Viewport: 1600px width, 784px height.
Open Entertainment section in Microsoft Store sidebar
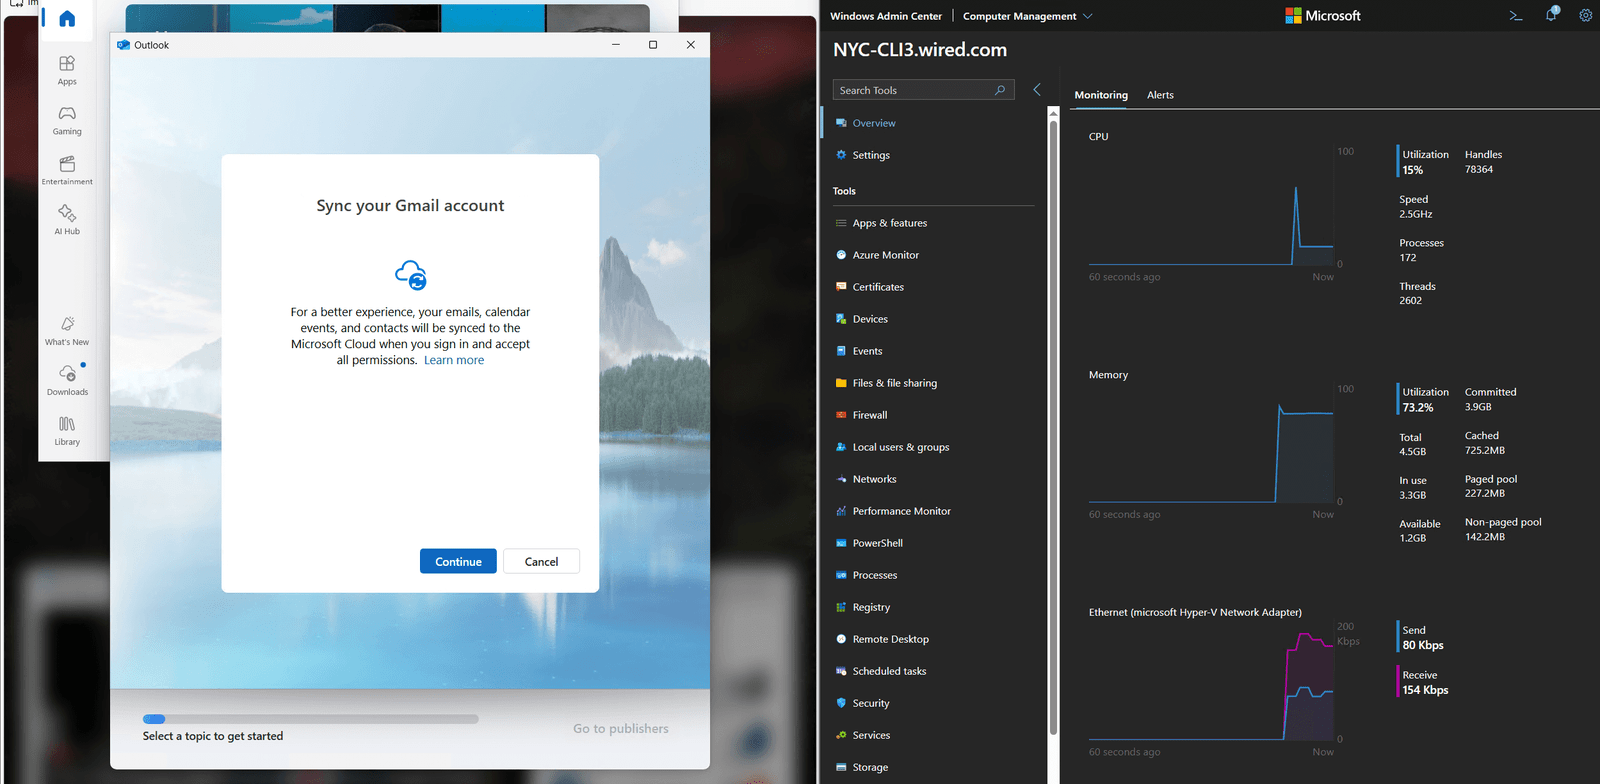(x=67, y=169)
